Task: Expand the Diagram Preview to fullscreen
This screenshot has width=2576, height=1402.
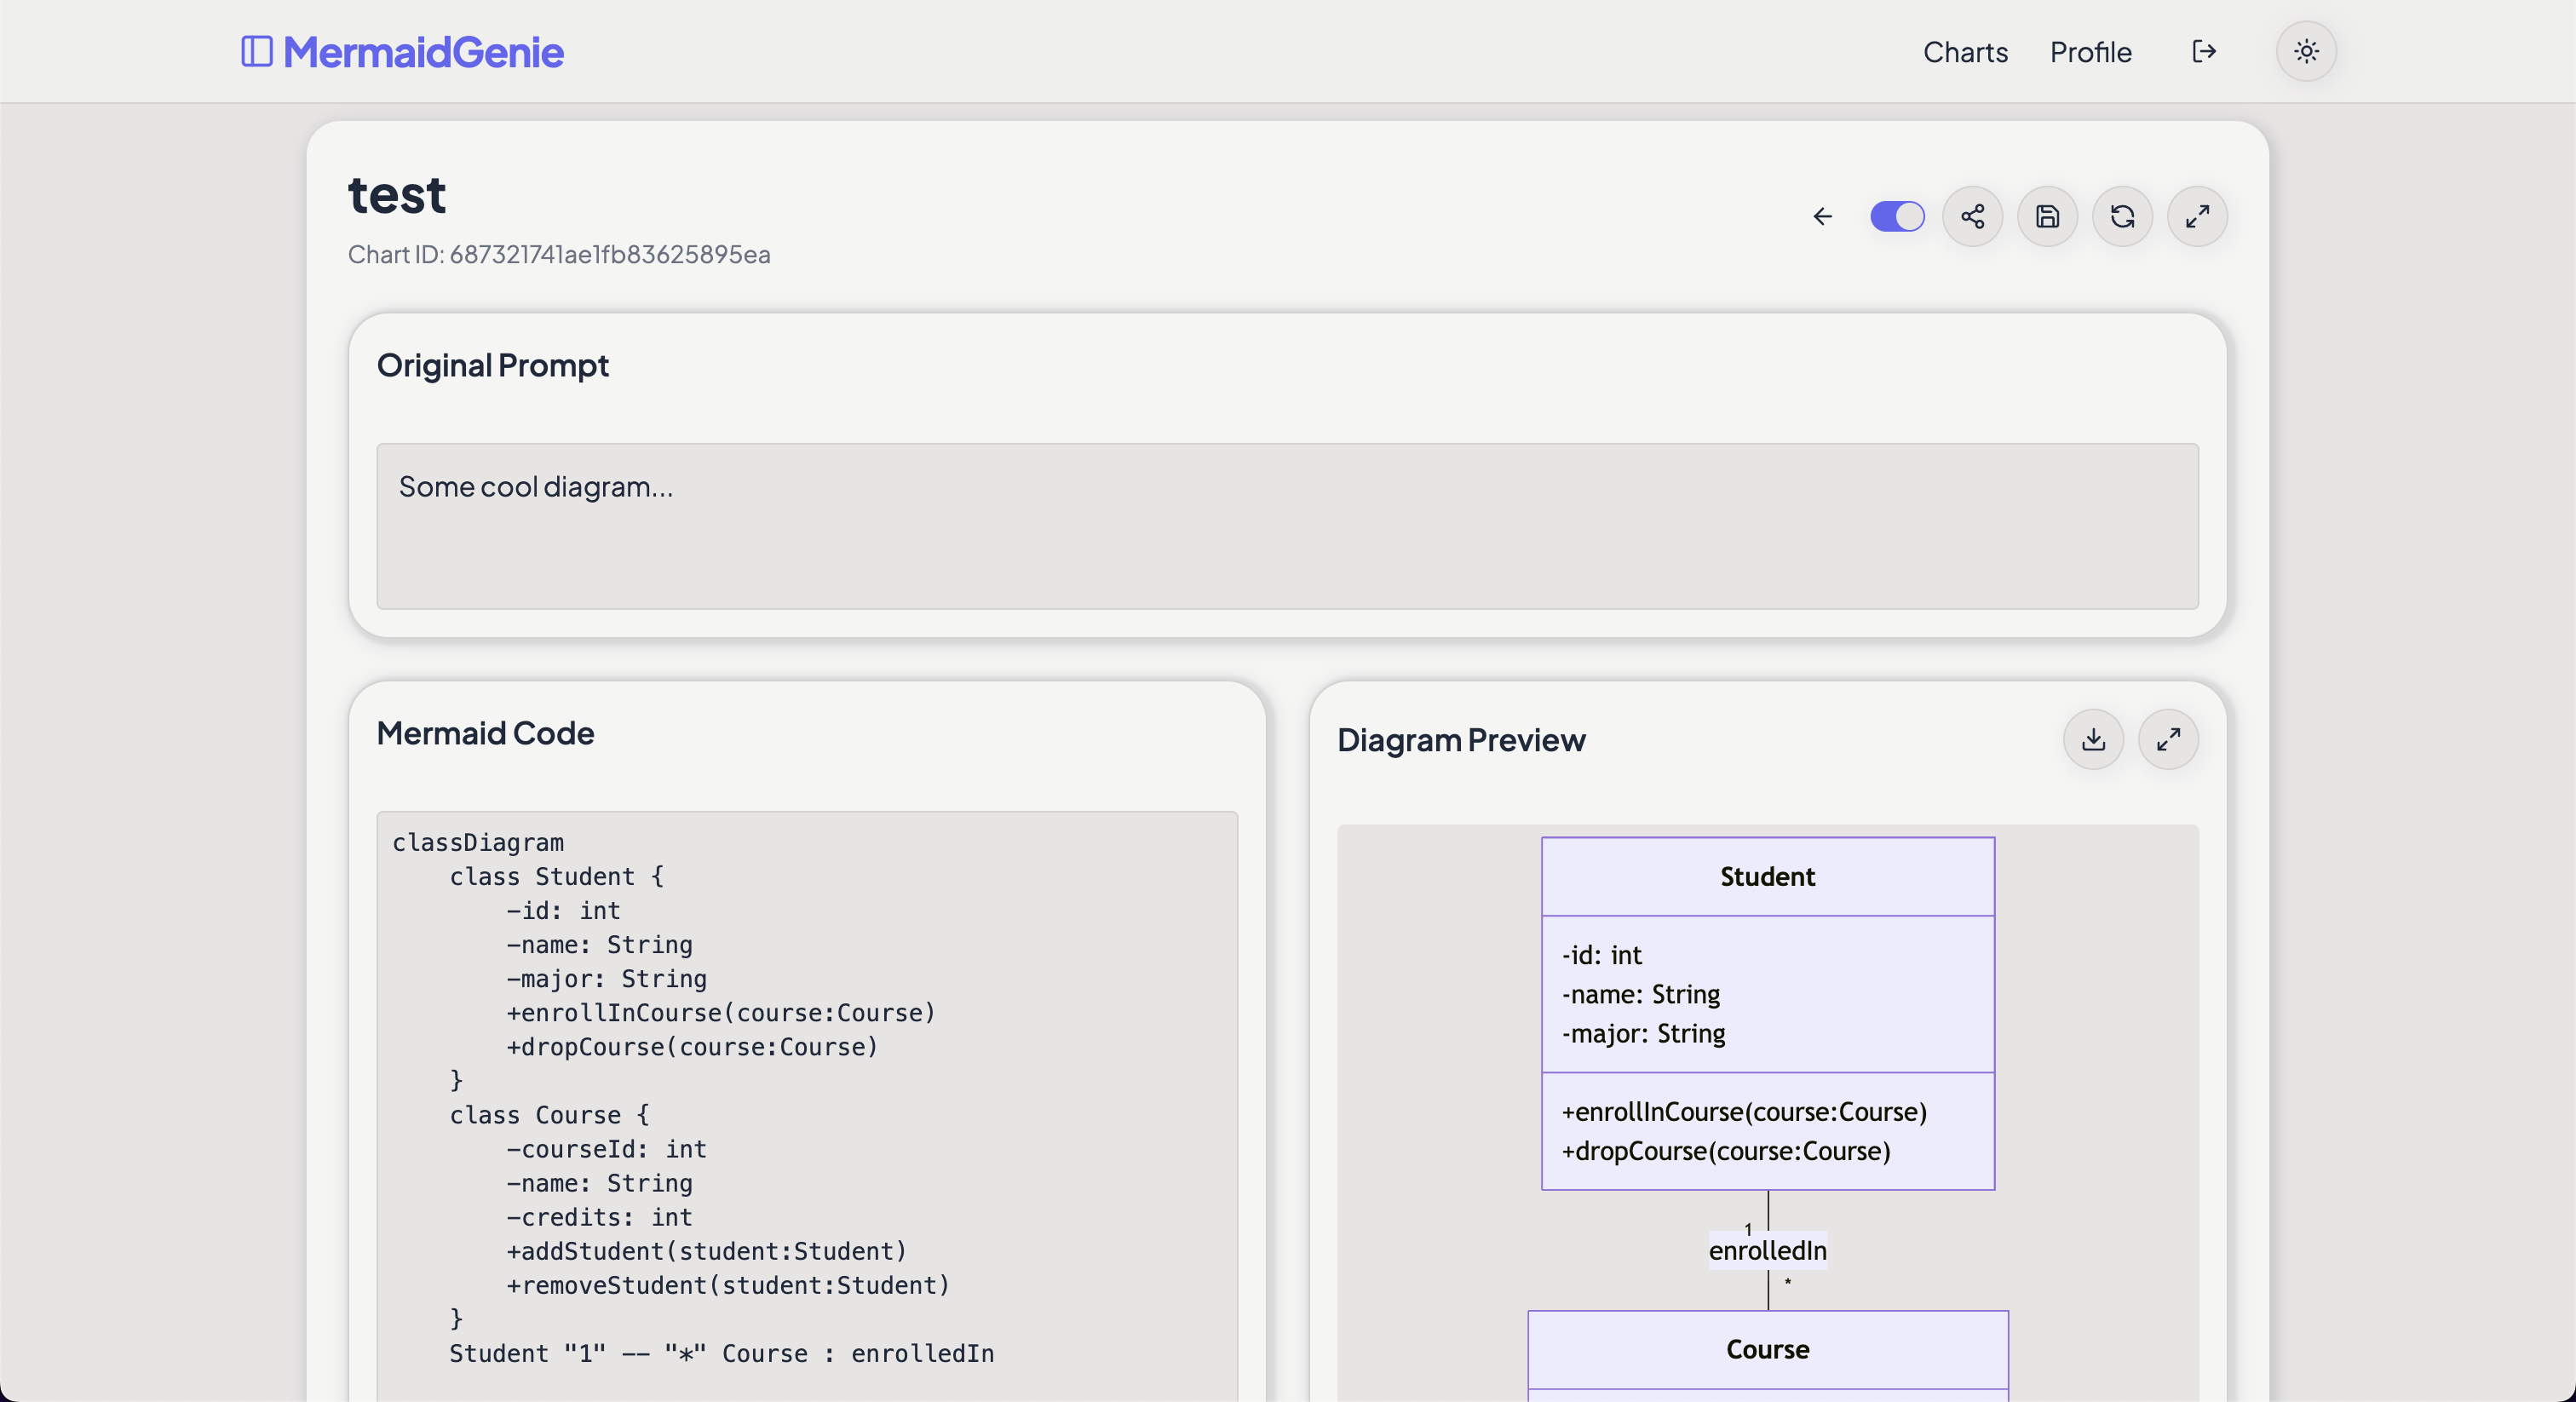Action: 2168,739
